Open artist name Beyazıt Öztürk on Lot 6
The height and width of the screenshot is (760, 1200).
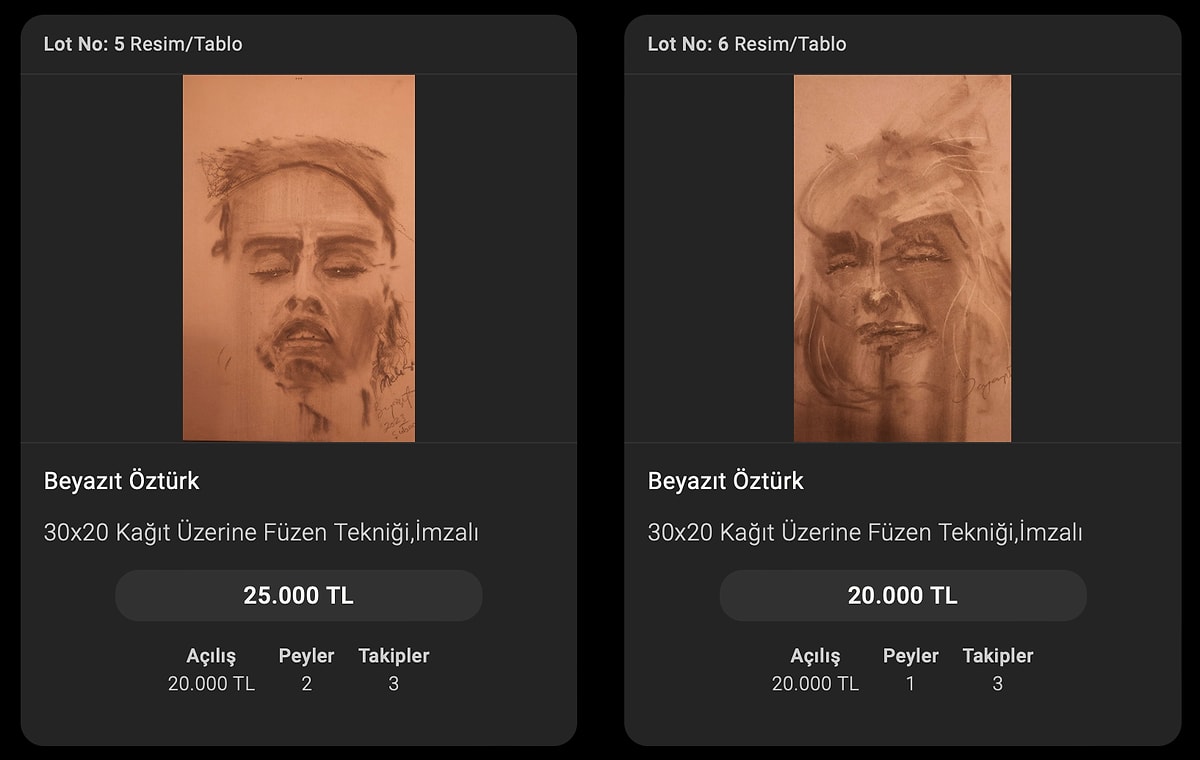click(x=725, y=481)
